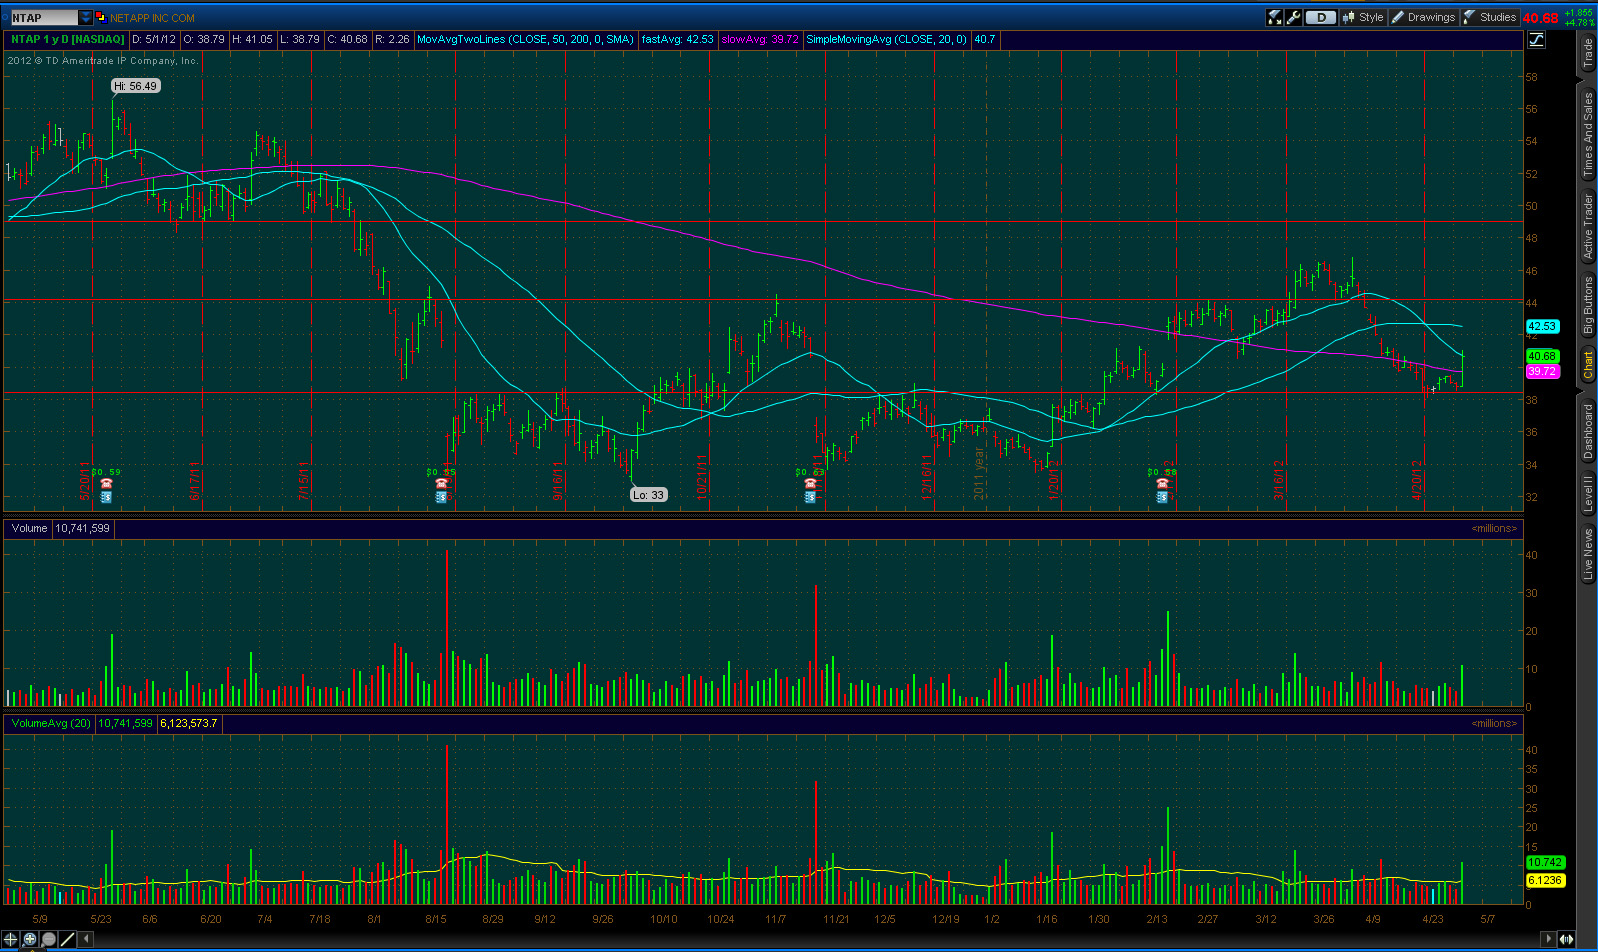Click the scroll right arrow at bottom-right

pyautogui.click(x=1550, y=939)
